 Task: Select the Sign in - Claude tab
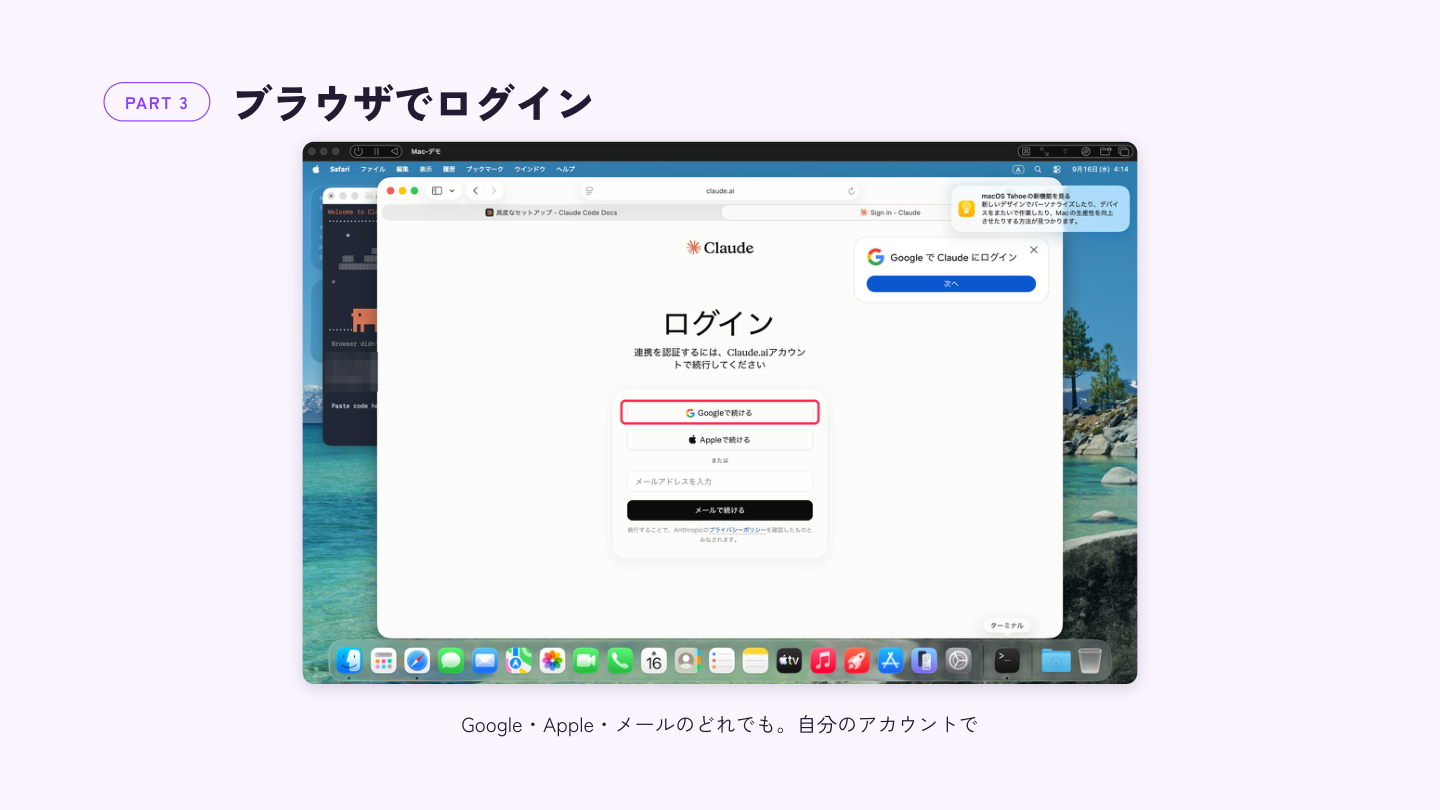890,212
